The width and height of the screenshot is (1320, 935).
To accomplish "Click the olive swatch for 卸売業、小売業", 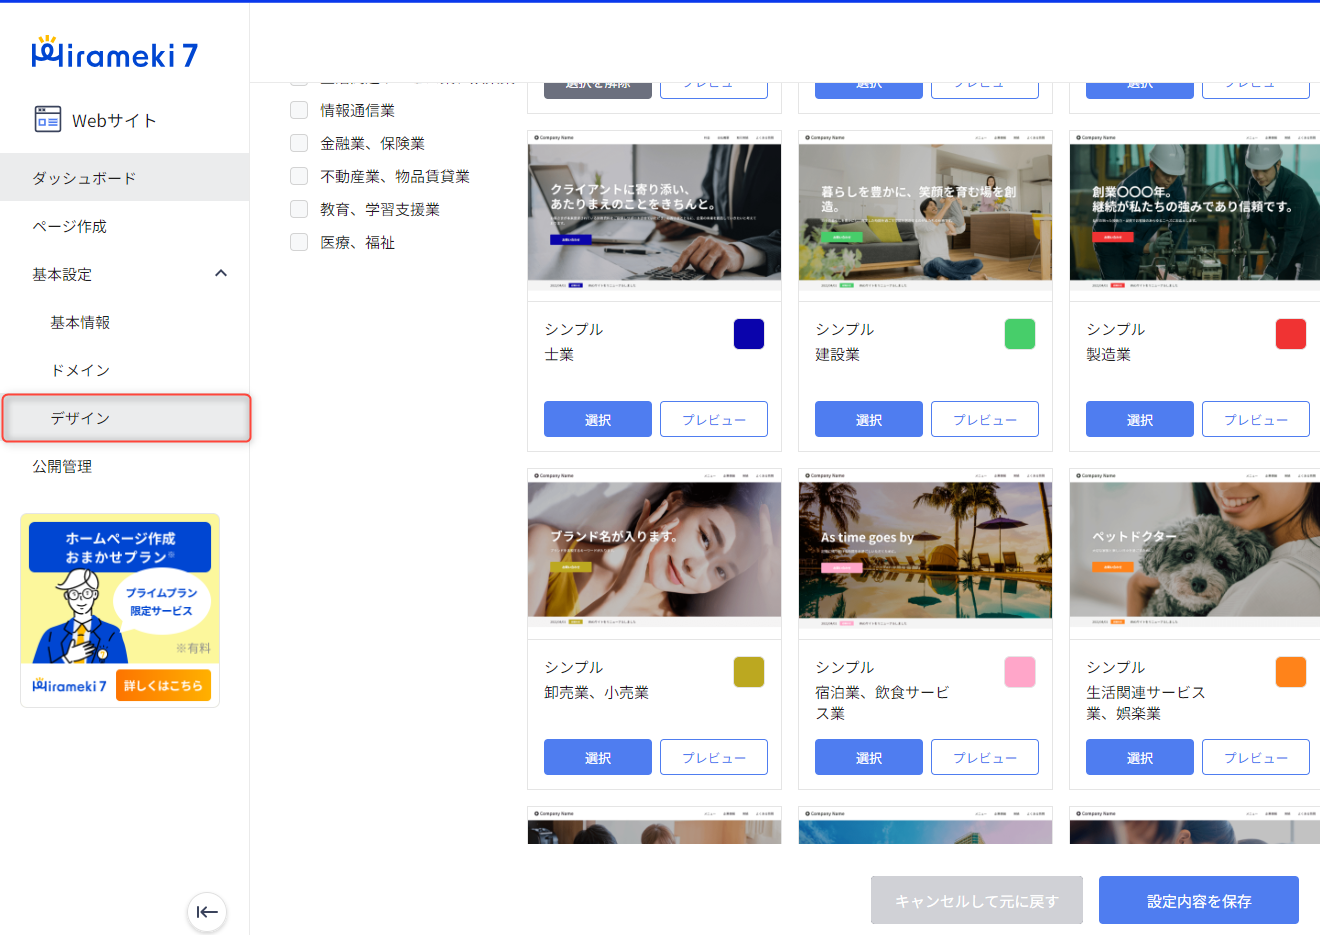I will click(x=749, y=672).
